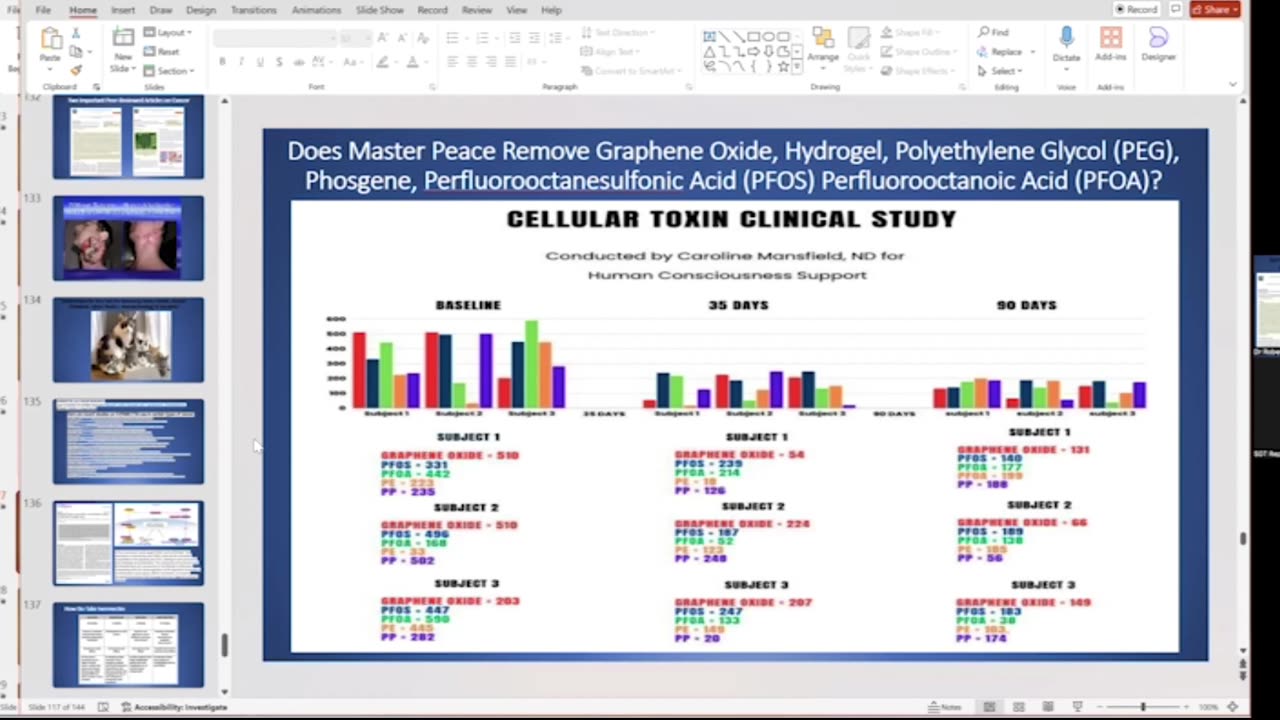Viewport: 1280px width, 720px height.
Task: Open the font name combo box
Action: tap(273, 38)
